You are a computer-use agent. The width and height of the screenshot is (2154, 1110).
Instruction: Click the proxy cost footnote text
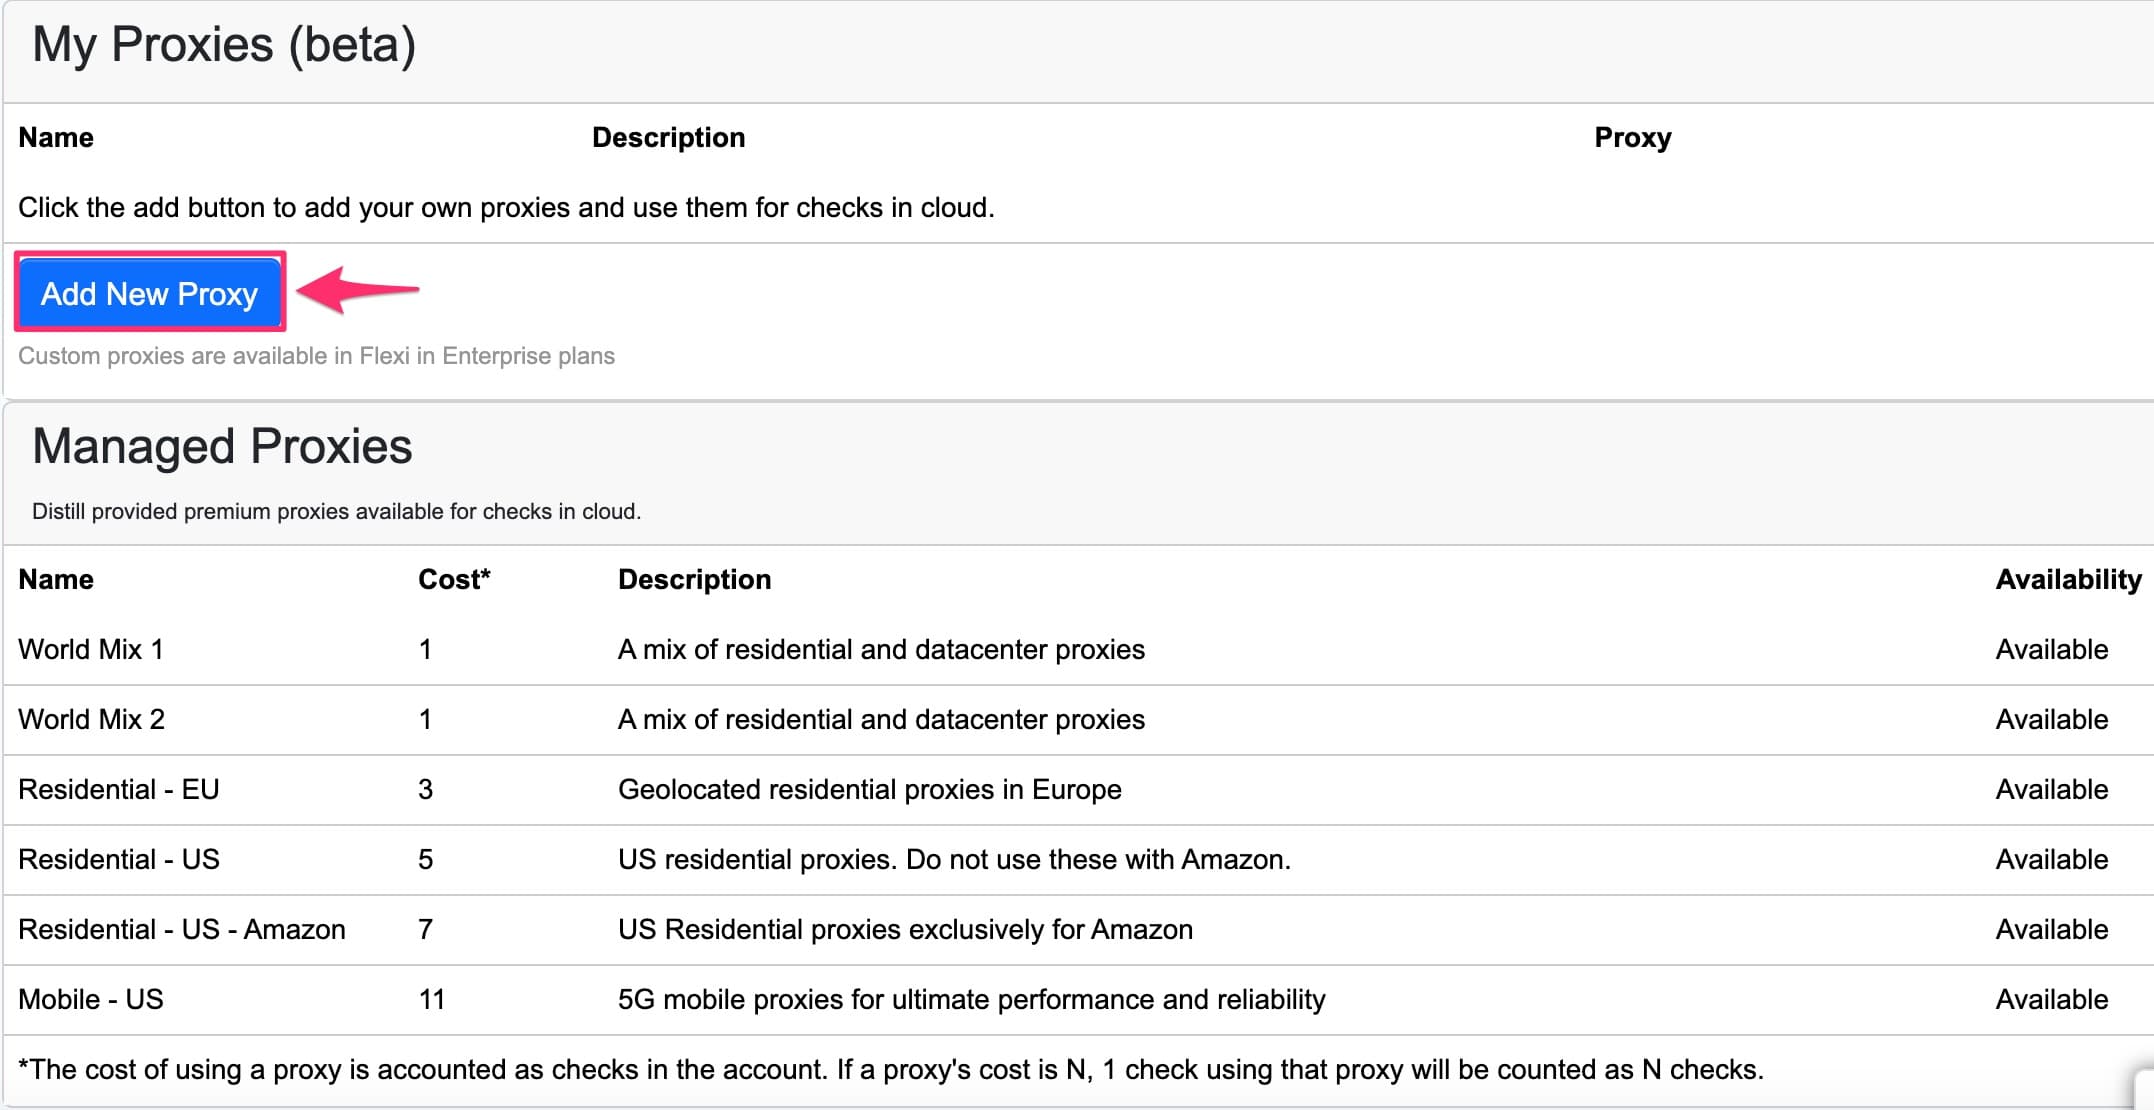pyautogui.click(x=890, y=1068)
